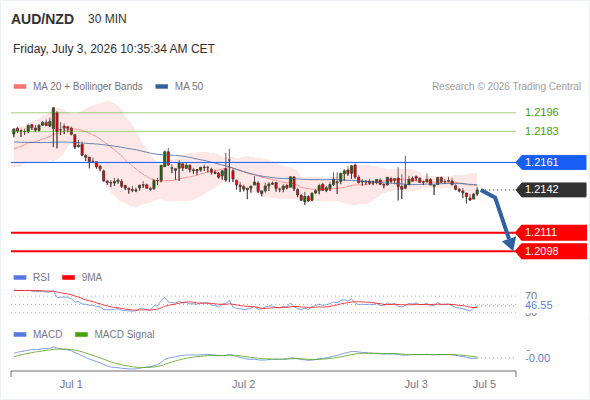This screenshot has width=590, height=400.
Task: Click the RSI value 46.55 readout
Action: click(x=538, y=305)
